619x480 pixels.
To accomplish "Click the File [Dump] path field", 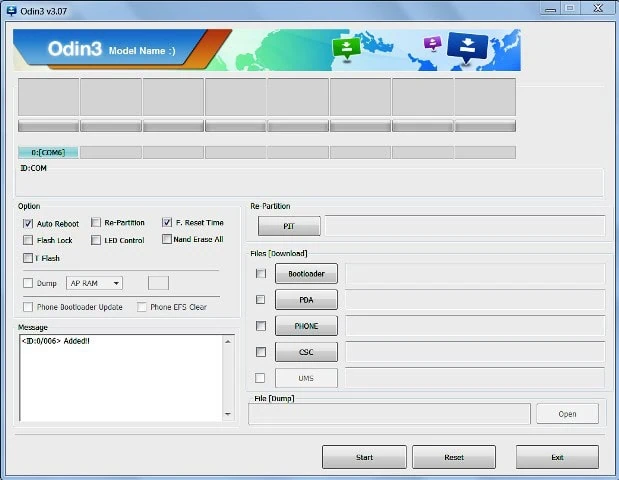I will click(x=389, y=414).
